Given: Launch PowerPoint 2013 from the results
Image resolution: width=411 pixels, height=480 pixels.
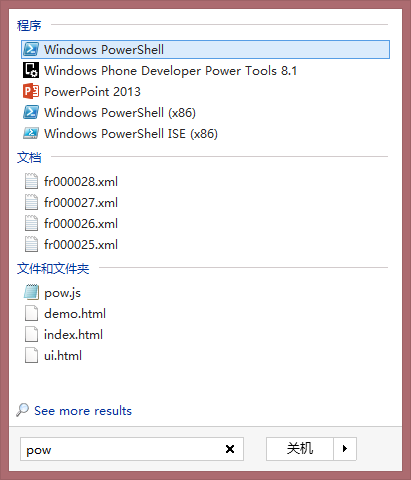Looking at the screenshot, I should point(92,92).
